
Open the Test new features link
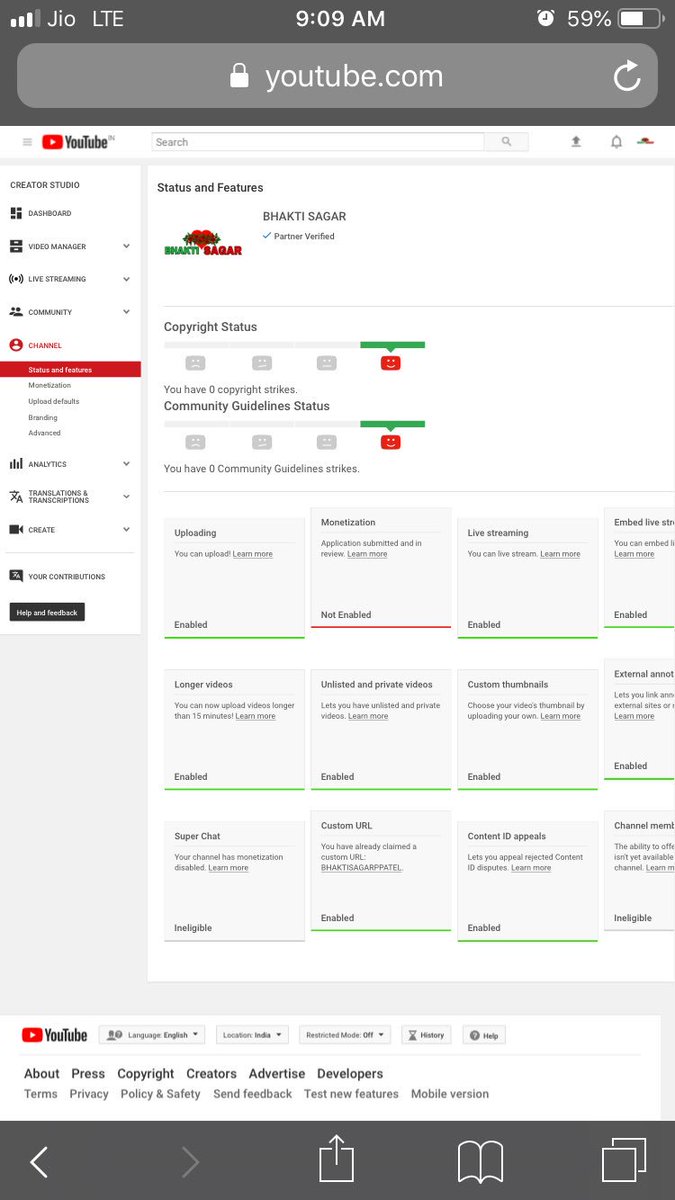(351, 1094)
